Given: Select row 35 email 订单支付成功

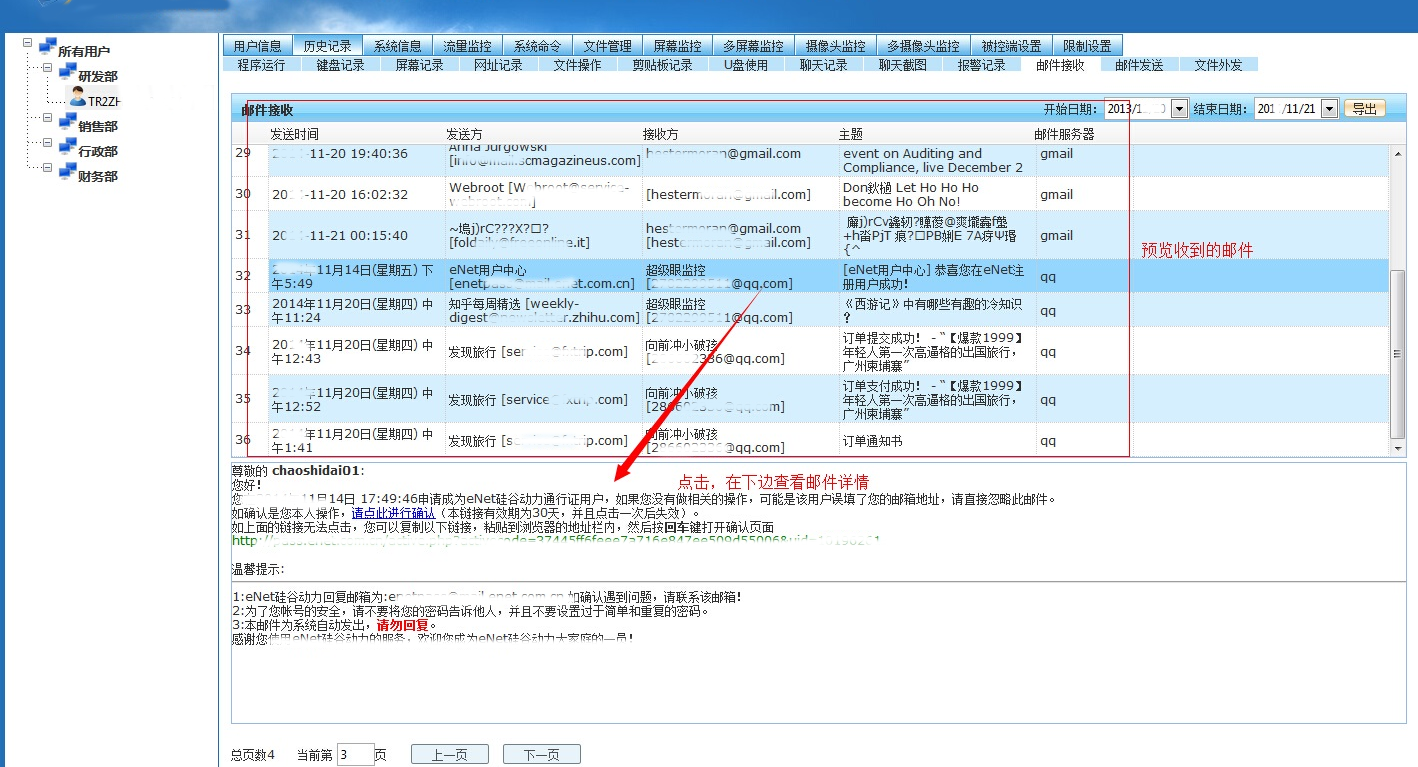Looking at the screenshot, I should [x=810, y=399].
